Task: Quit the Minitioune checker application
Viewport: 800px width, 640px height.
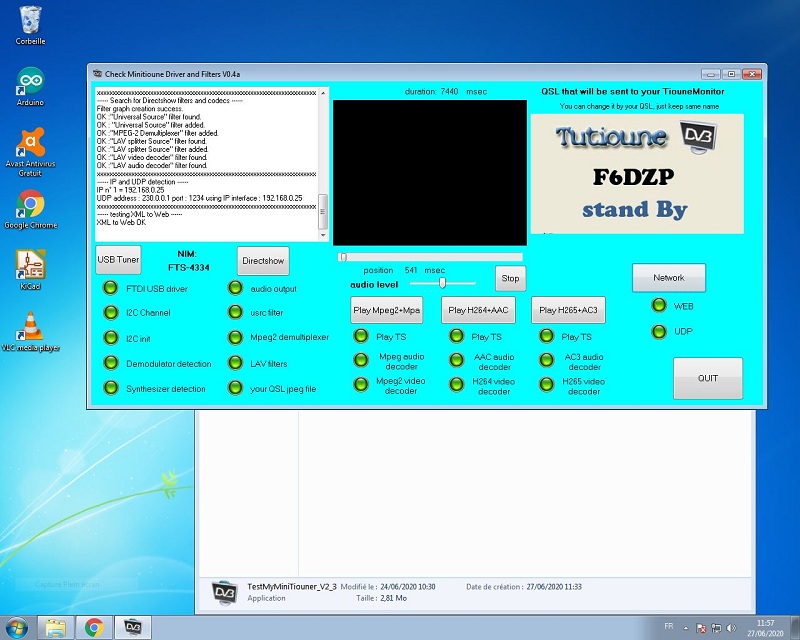Action: coord(707,378)
